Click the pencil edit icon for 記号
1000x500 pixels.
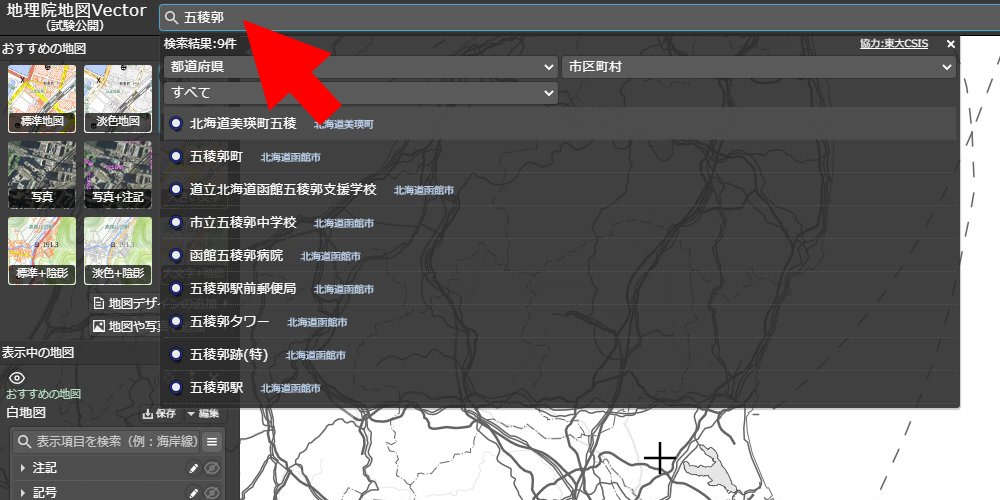194,493
